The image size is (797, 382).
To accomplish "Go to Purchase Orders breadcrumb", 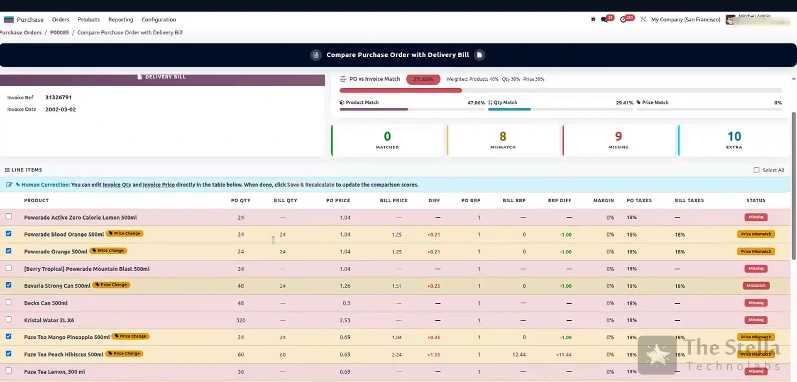I will point(20,33).
